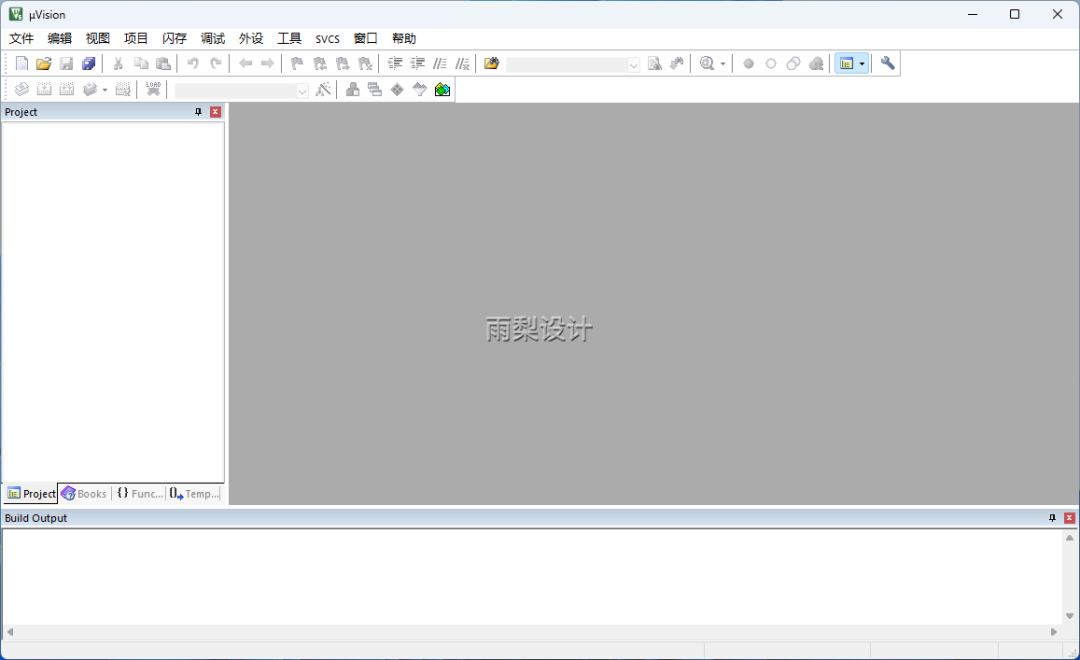Click the Paste icon in the toolbar
The image size is (1080, 660).
163,63
